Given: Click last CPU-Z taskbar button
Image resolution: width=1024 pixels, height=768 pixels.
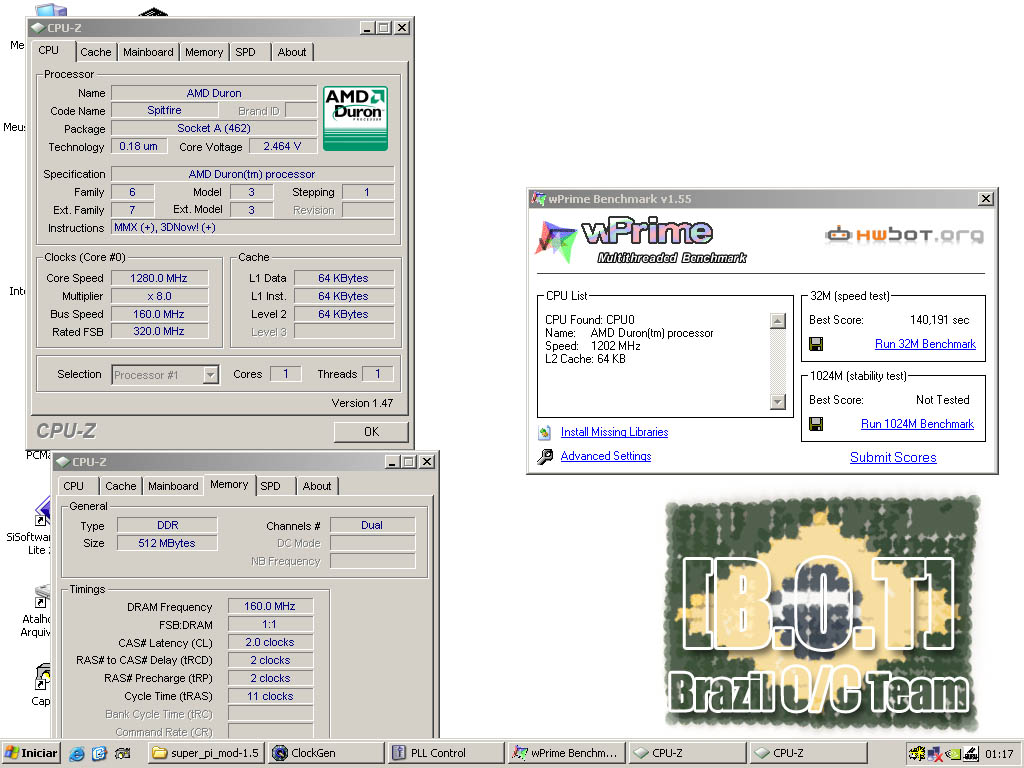Looking at the screenshot, I should click(808, 753).
